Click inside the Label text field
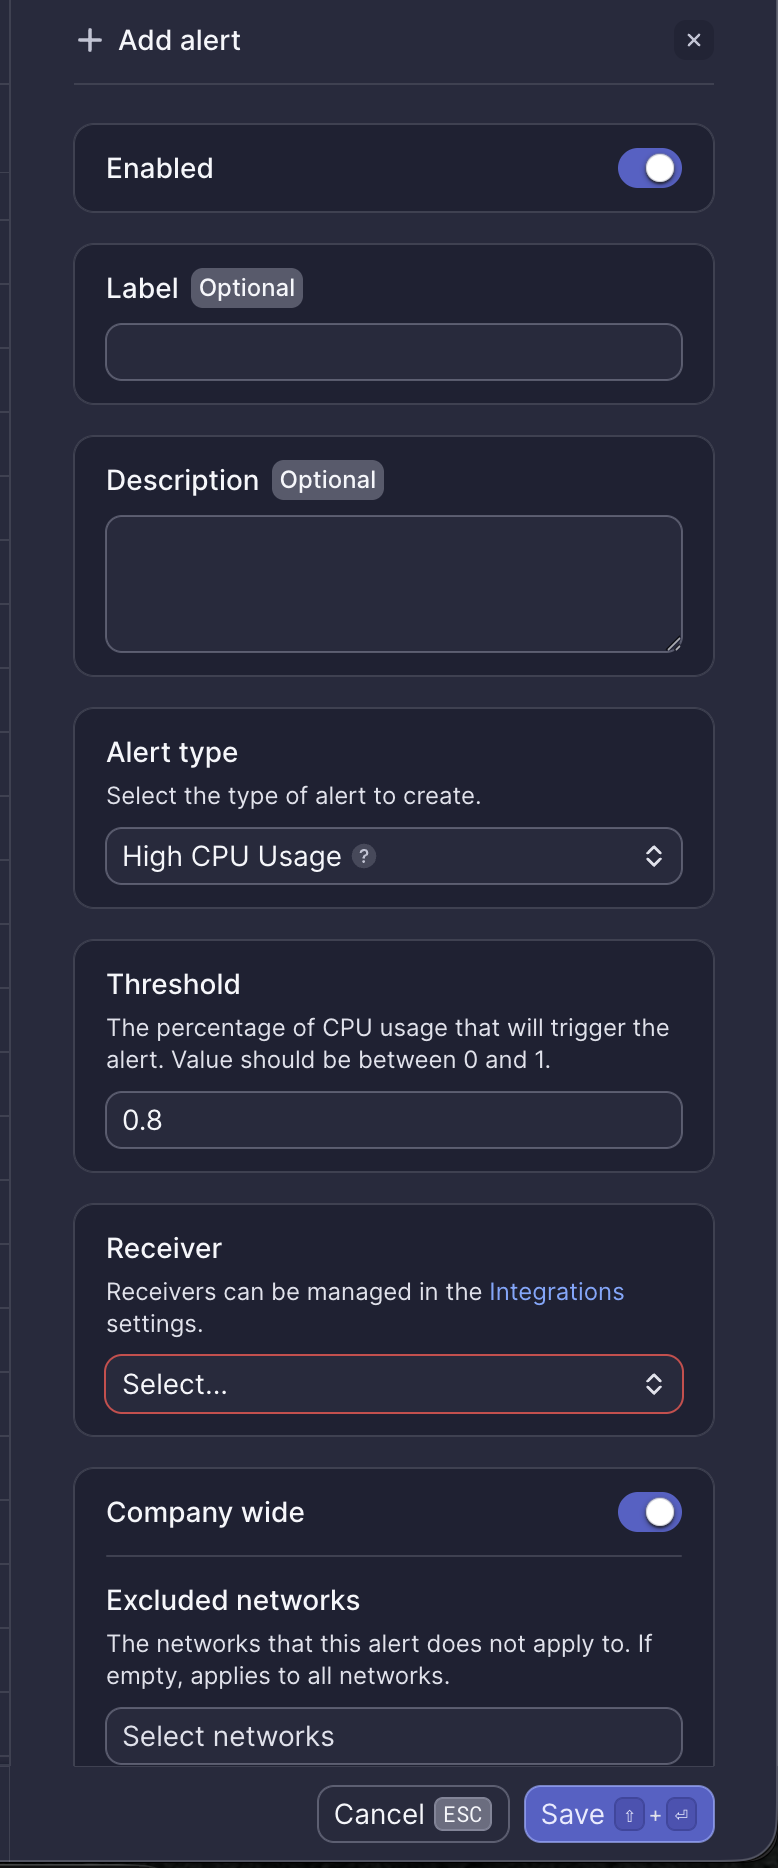 pyautogui.click(x=393, y=352)
